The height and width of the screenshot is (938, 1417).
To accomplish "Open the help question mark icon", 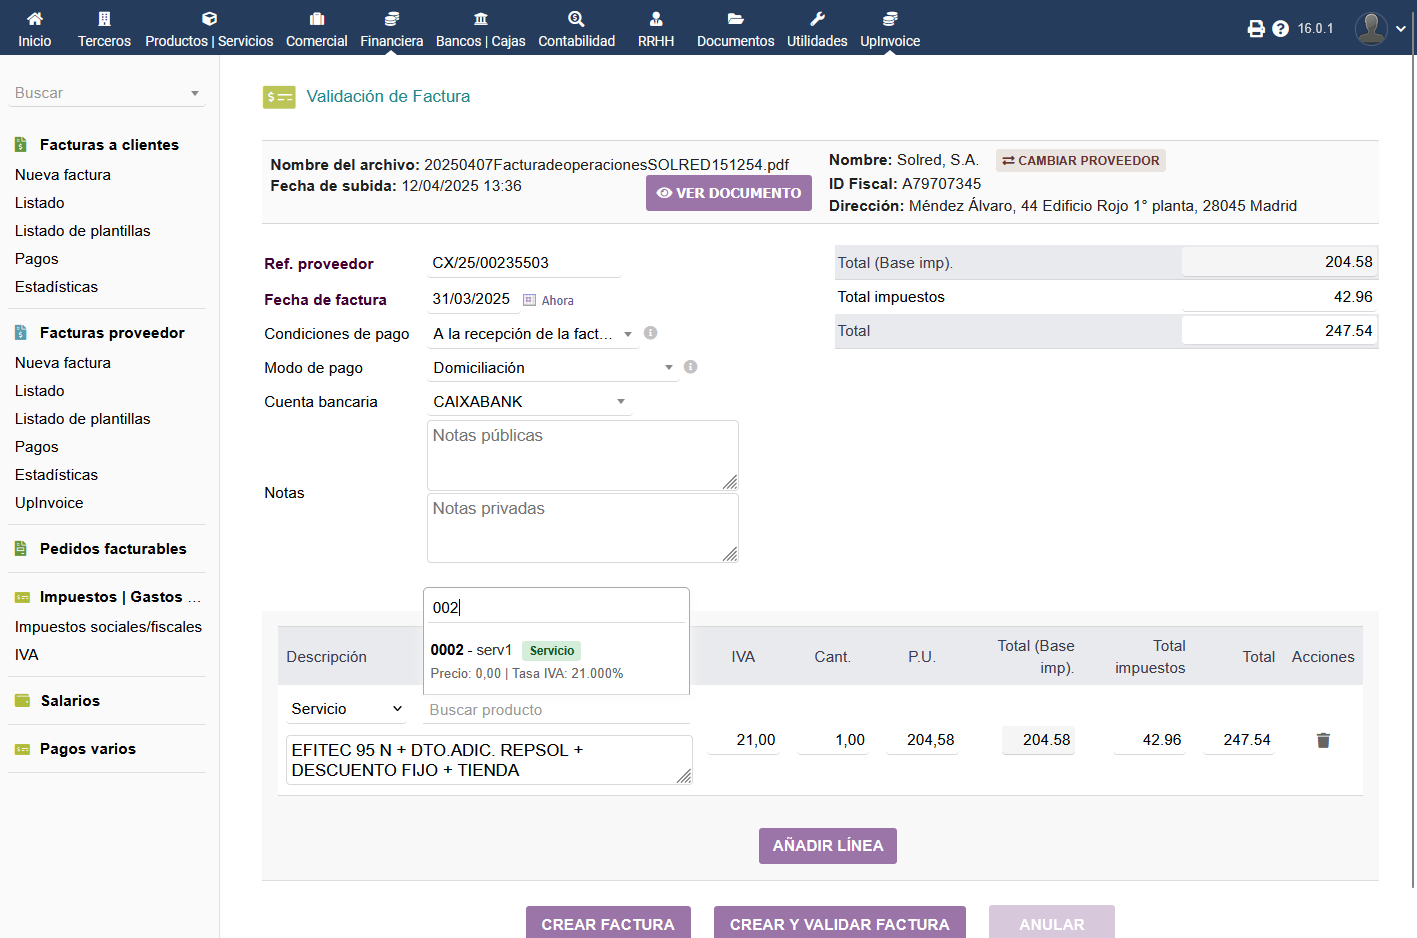I will pos(1280,29).
